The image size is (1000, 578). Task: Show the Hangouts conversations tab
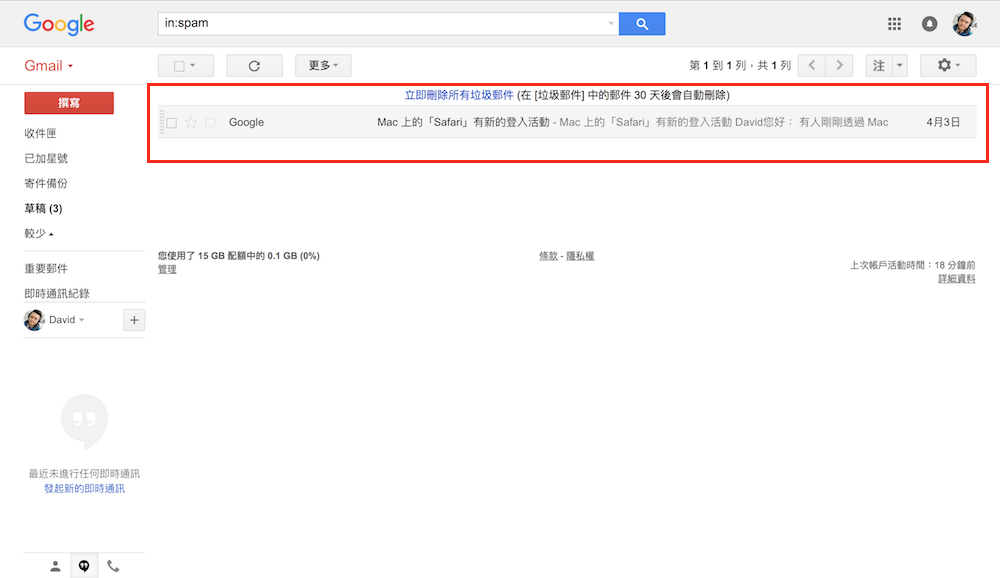tap(84, 566)
